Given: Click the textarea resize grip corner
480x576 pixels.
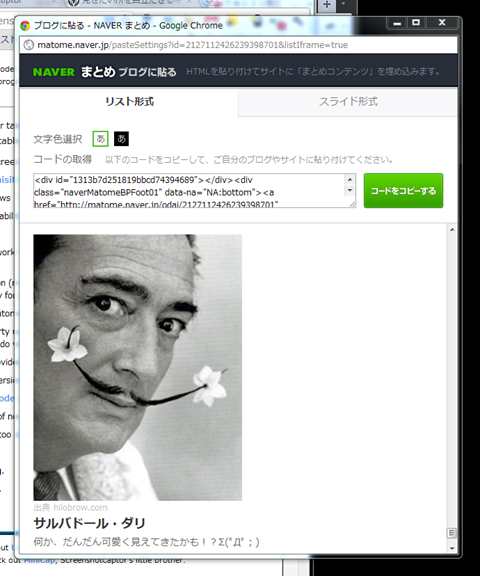Looking at the screenshot, I should [x=353, y=204].
